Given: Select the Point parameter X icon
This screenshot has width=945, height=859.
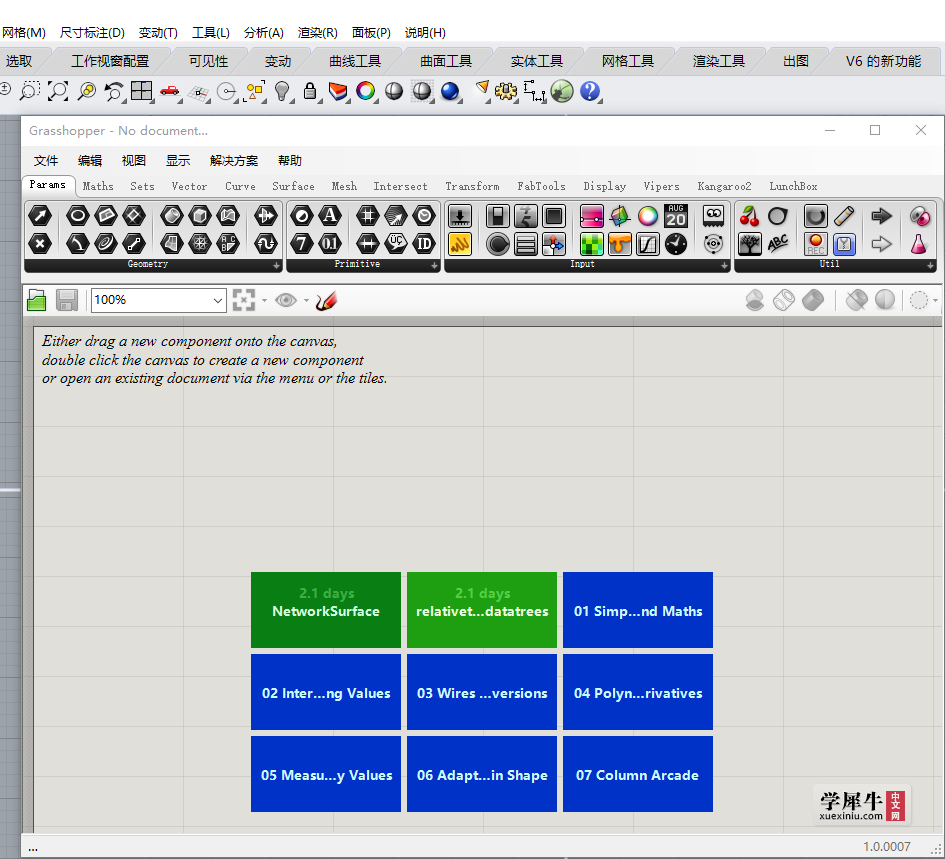Looking at the screenshot, I should point(40,244).
